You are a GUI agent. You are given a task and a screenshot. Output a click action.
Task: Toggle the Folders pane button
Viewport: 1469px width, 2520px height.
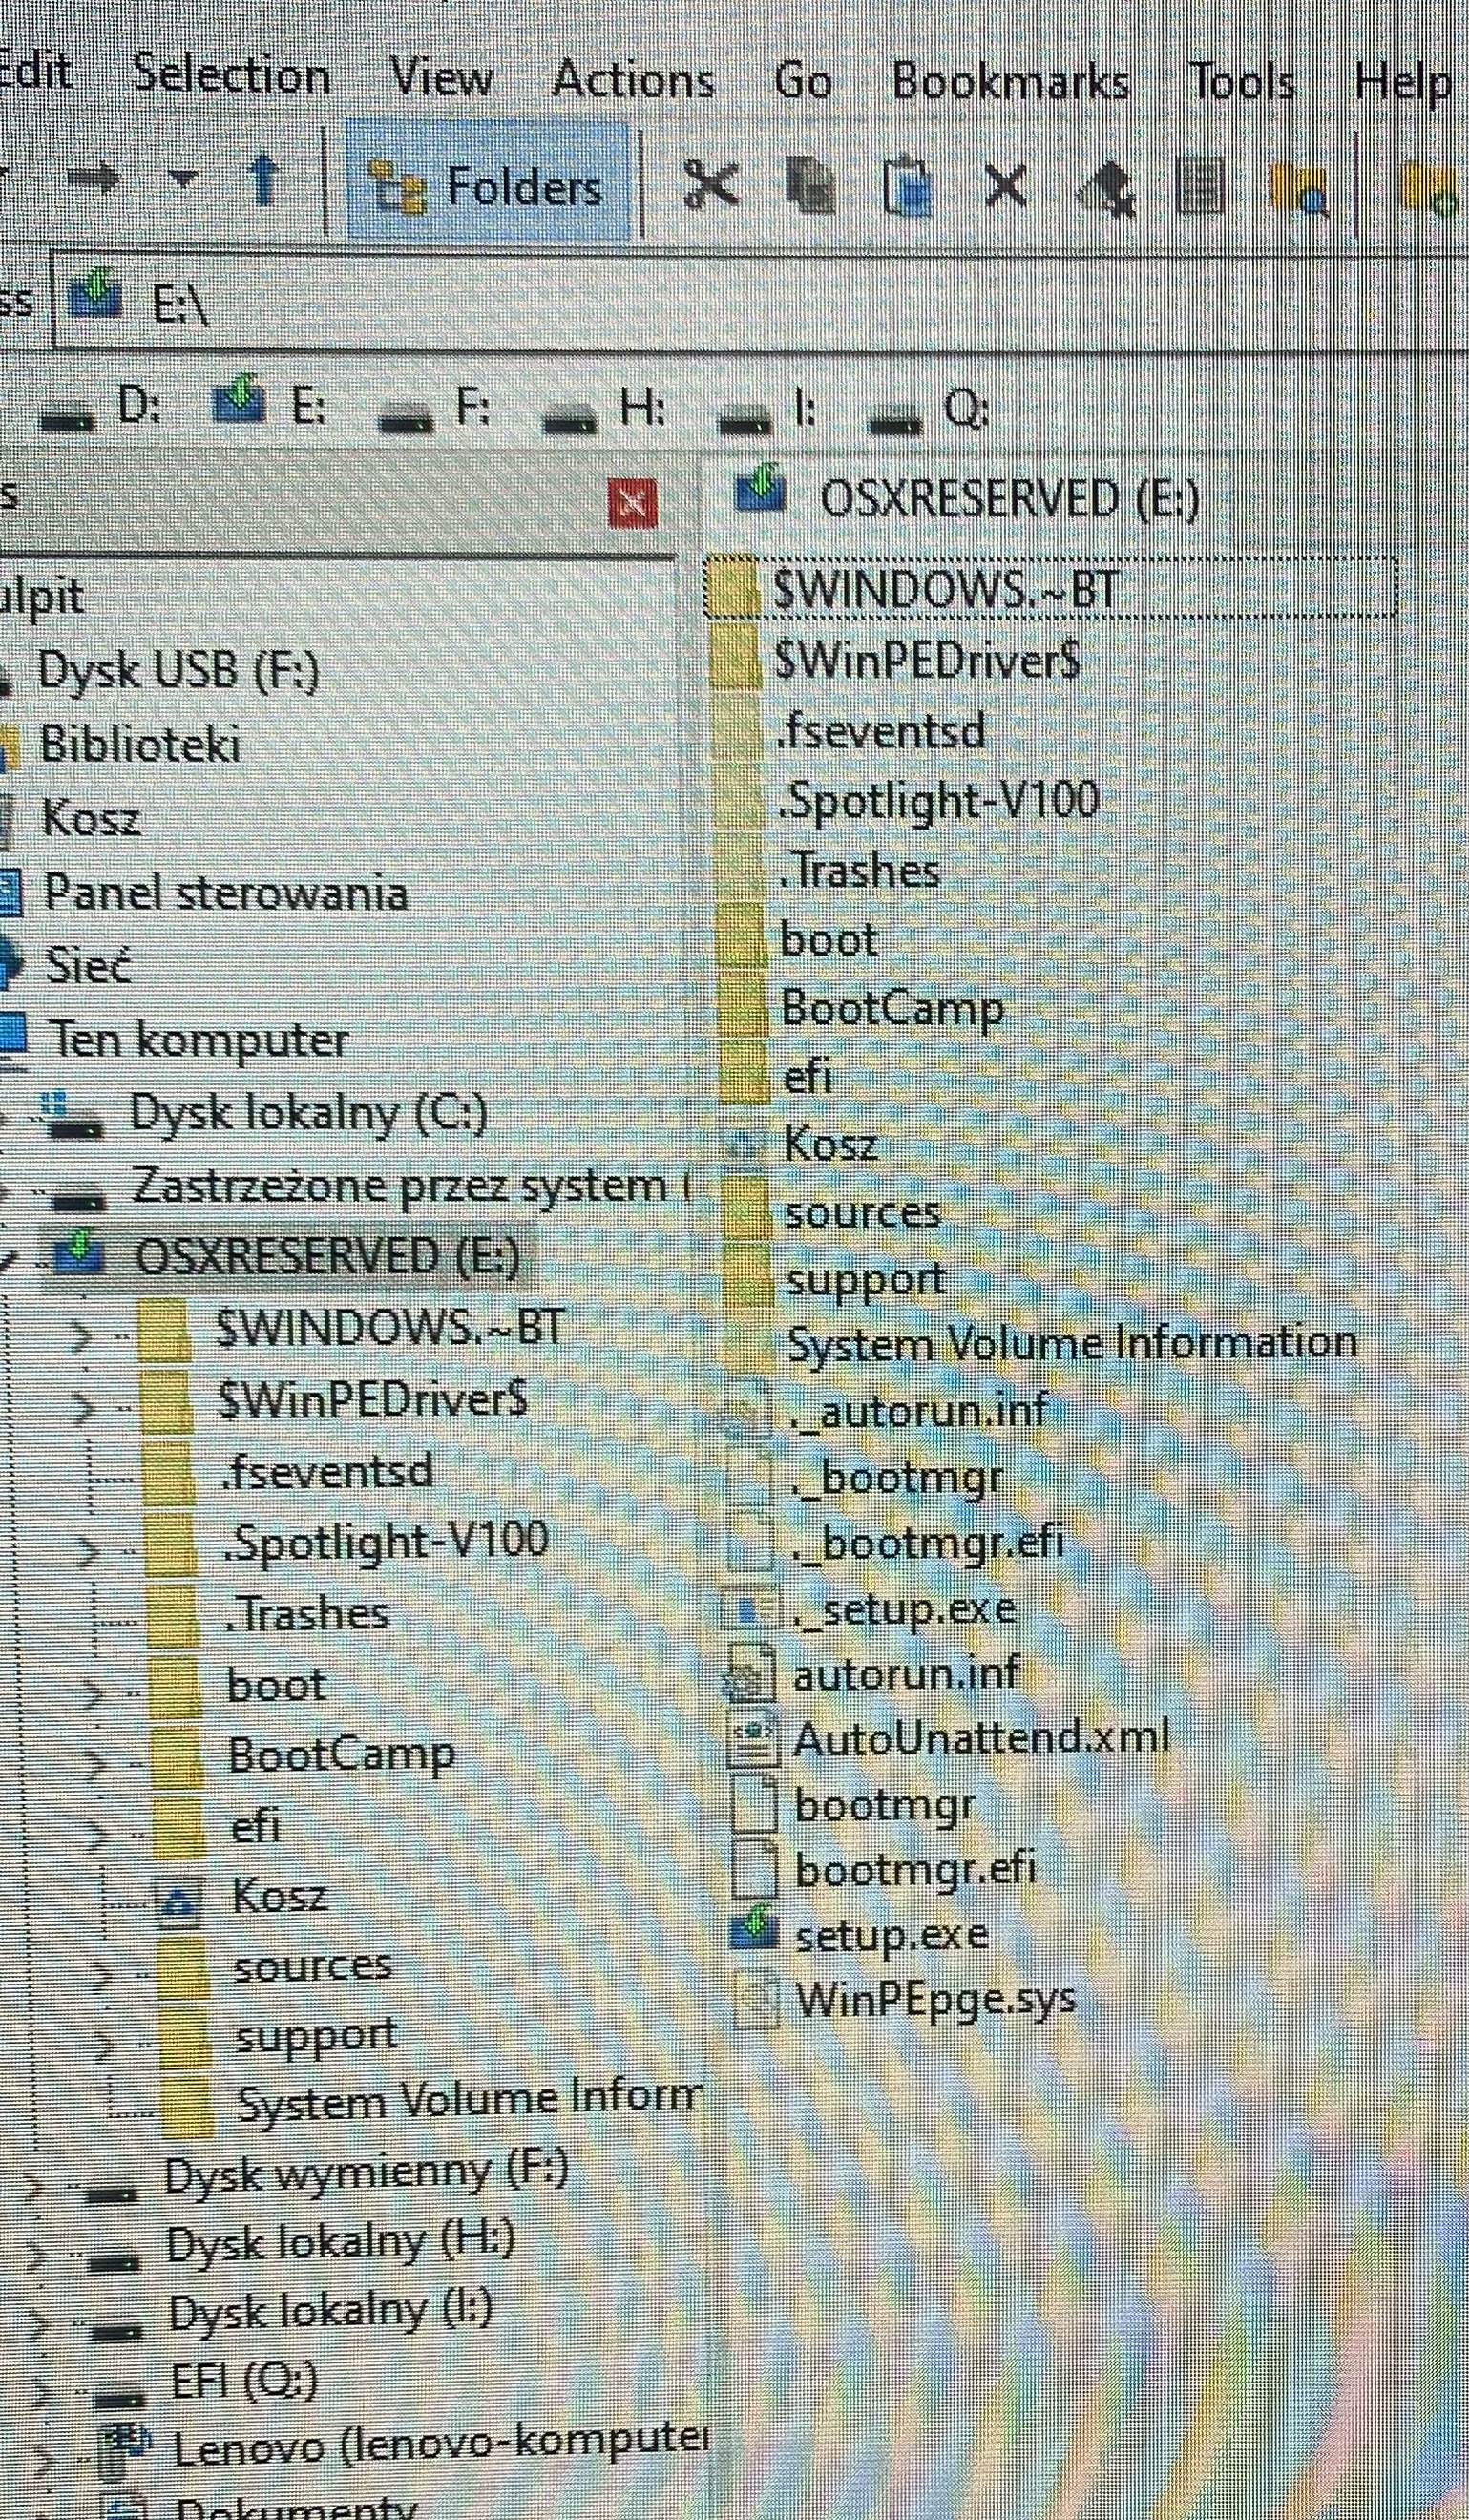tap(489, 183)
